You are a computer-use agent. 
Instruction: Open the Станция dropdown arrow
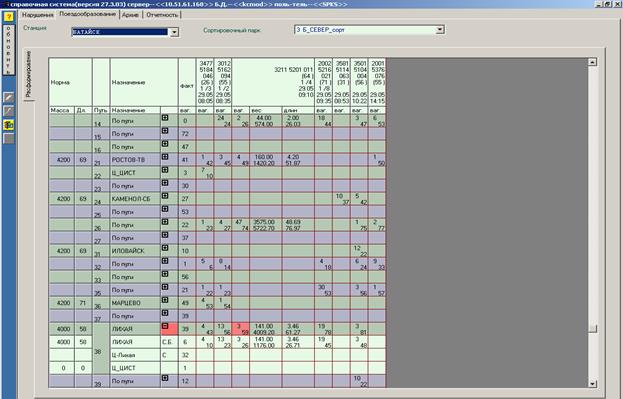coord(174,32)
